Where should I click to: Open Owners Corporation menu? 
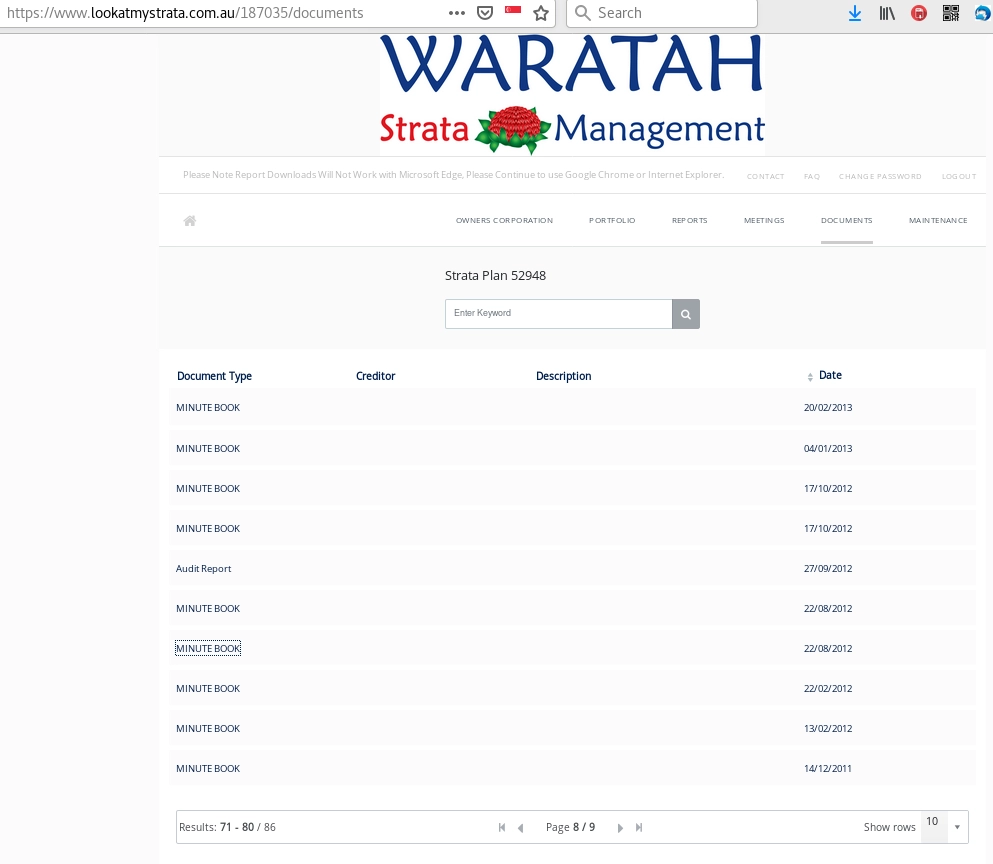pos(504,220)
